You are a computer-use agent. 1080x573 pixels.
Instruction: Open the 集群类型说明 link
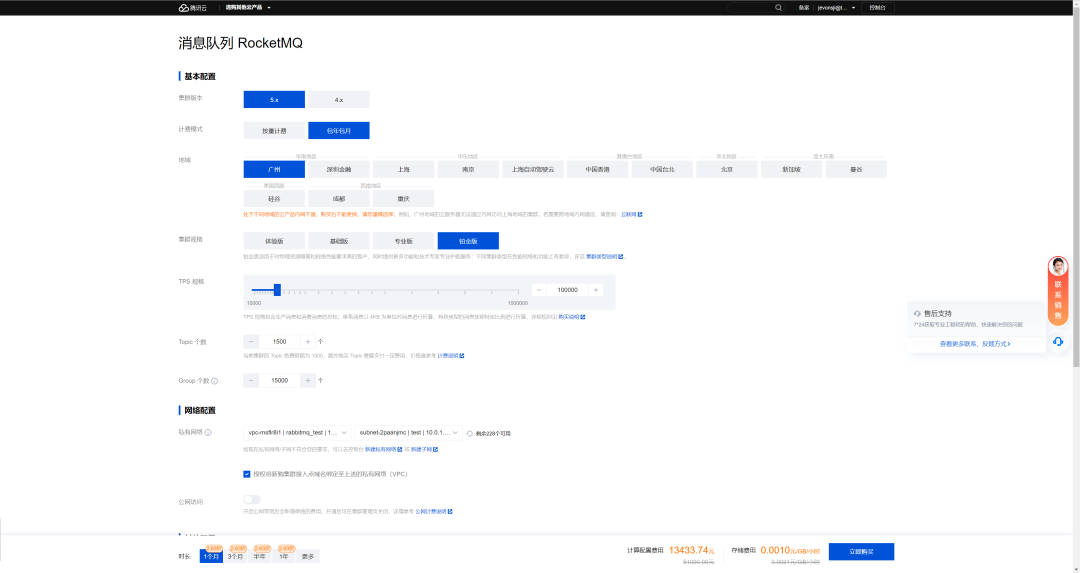pyautogui.click(x=605, y=256)
